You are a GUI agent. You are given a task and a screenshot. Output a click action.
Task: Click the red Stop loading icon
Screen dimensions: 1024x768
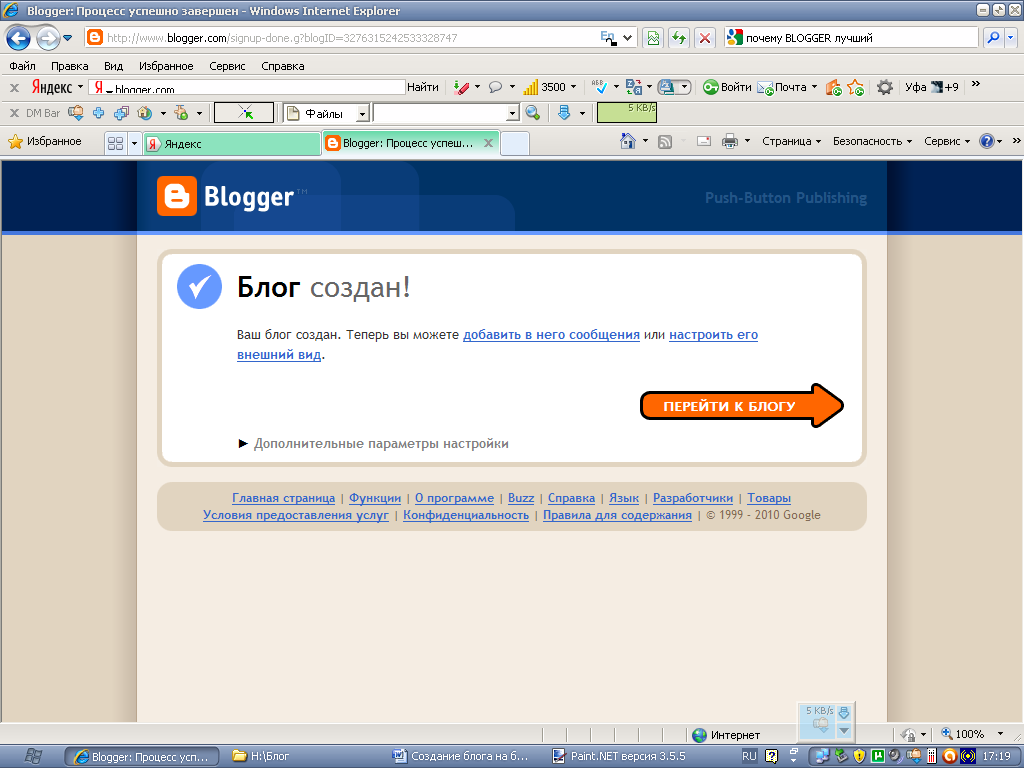(705, 38)
